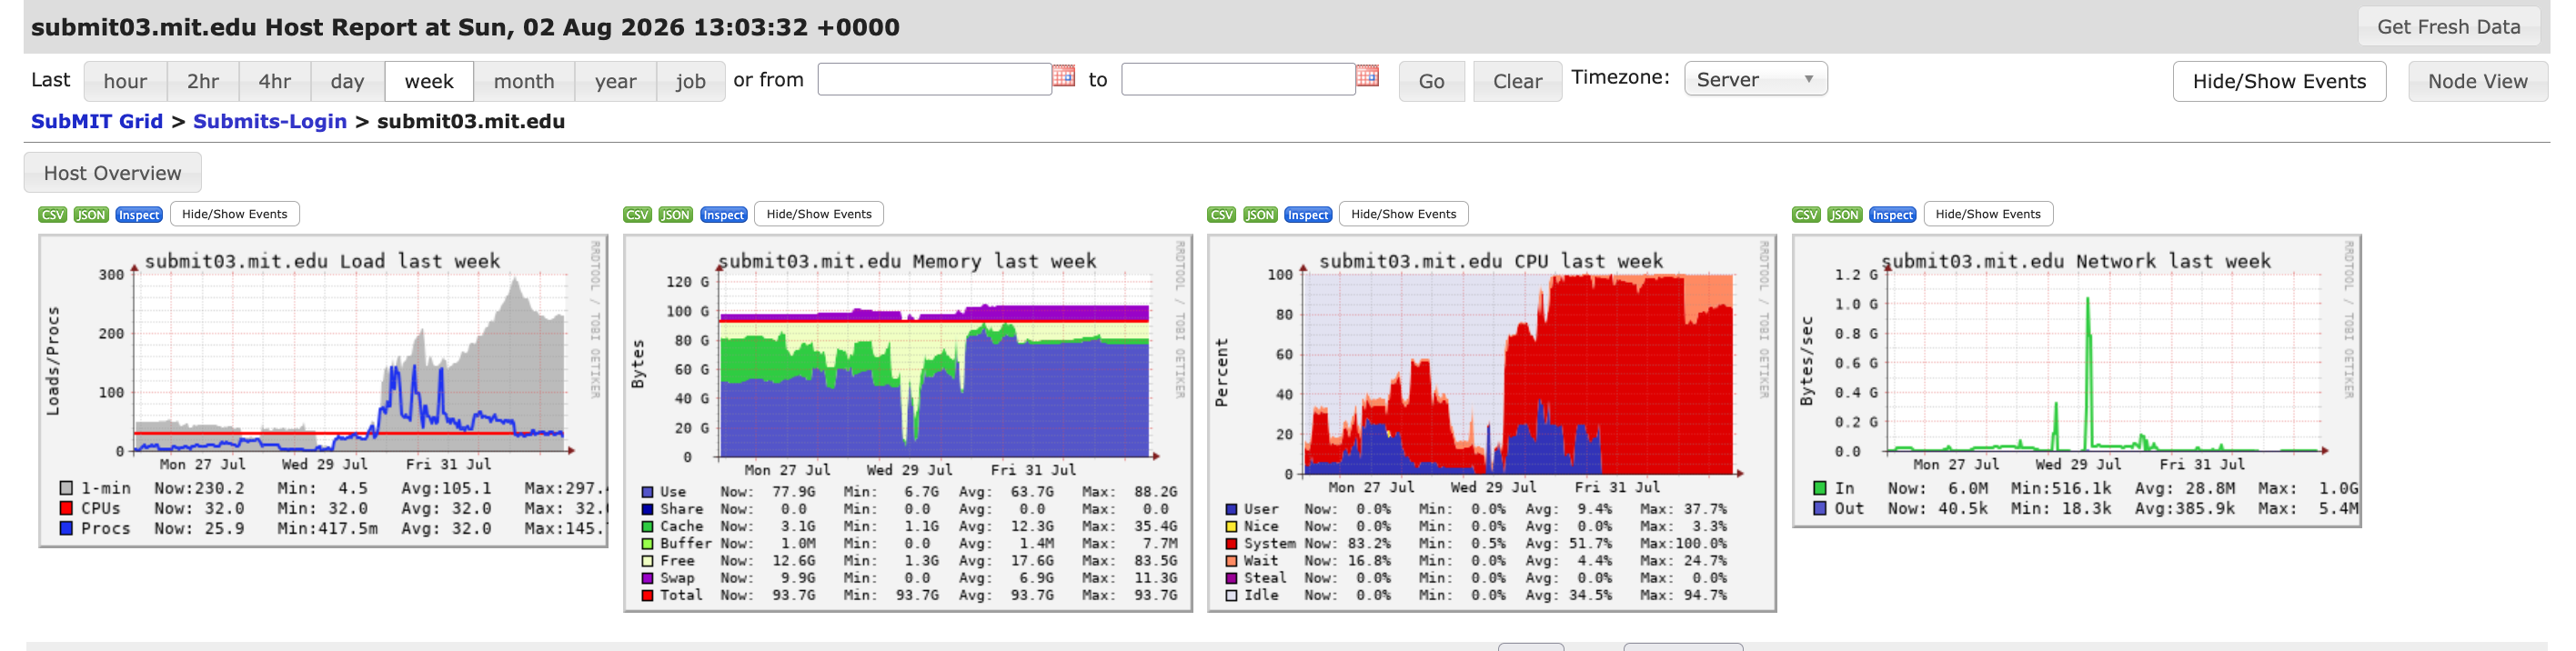Select the week time range
The image size is (2576, 651).
429,81
